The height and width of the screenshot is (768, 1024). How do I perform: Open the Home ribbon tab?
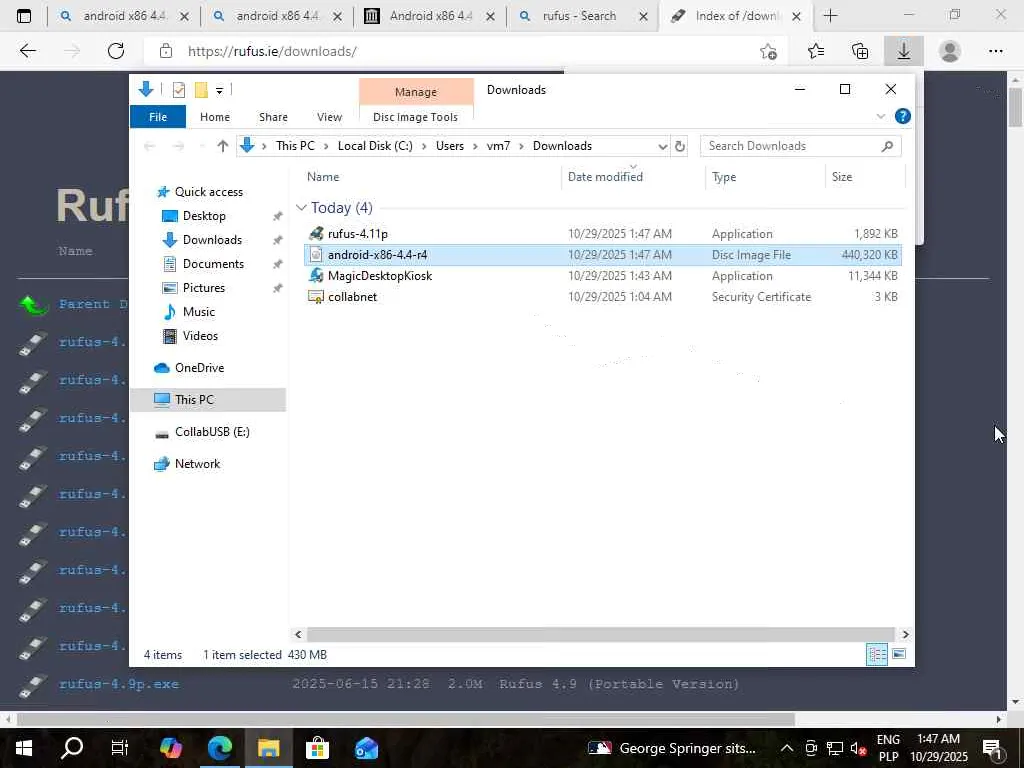[x=215, y=117]
